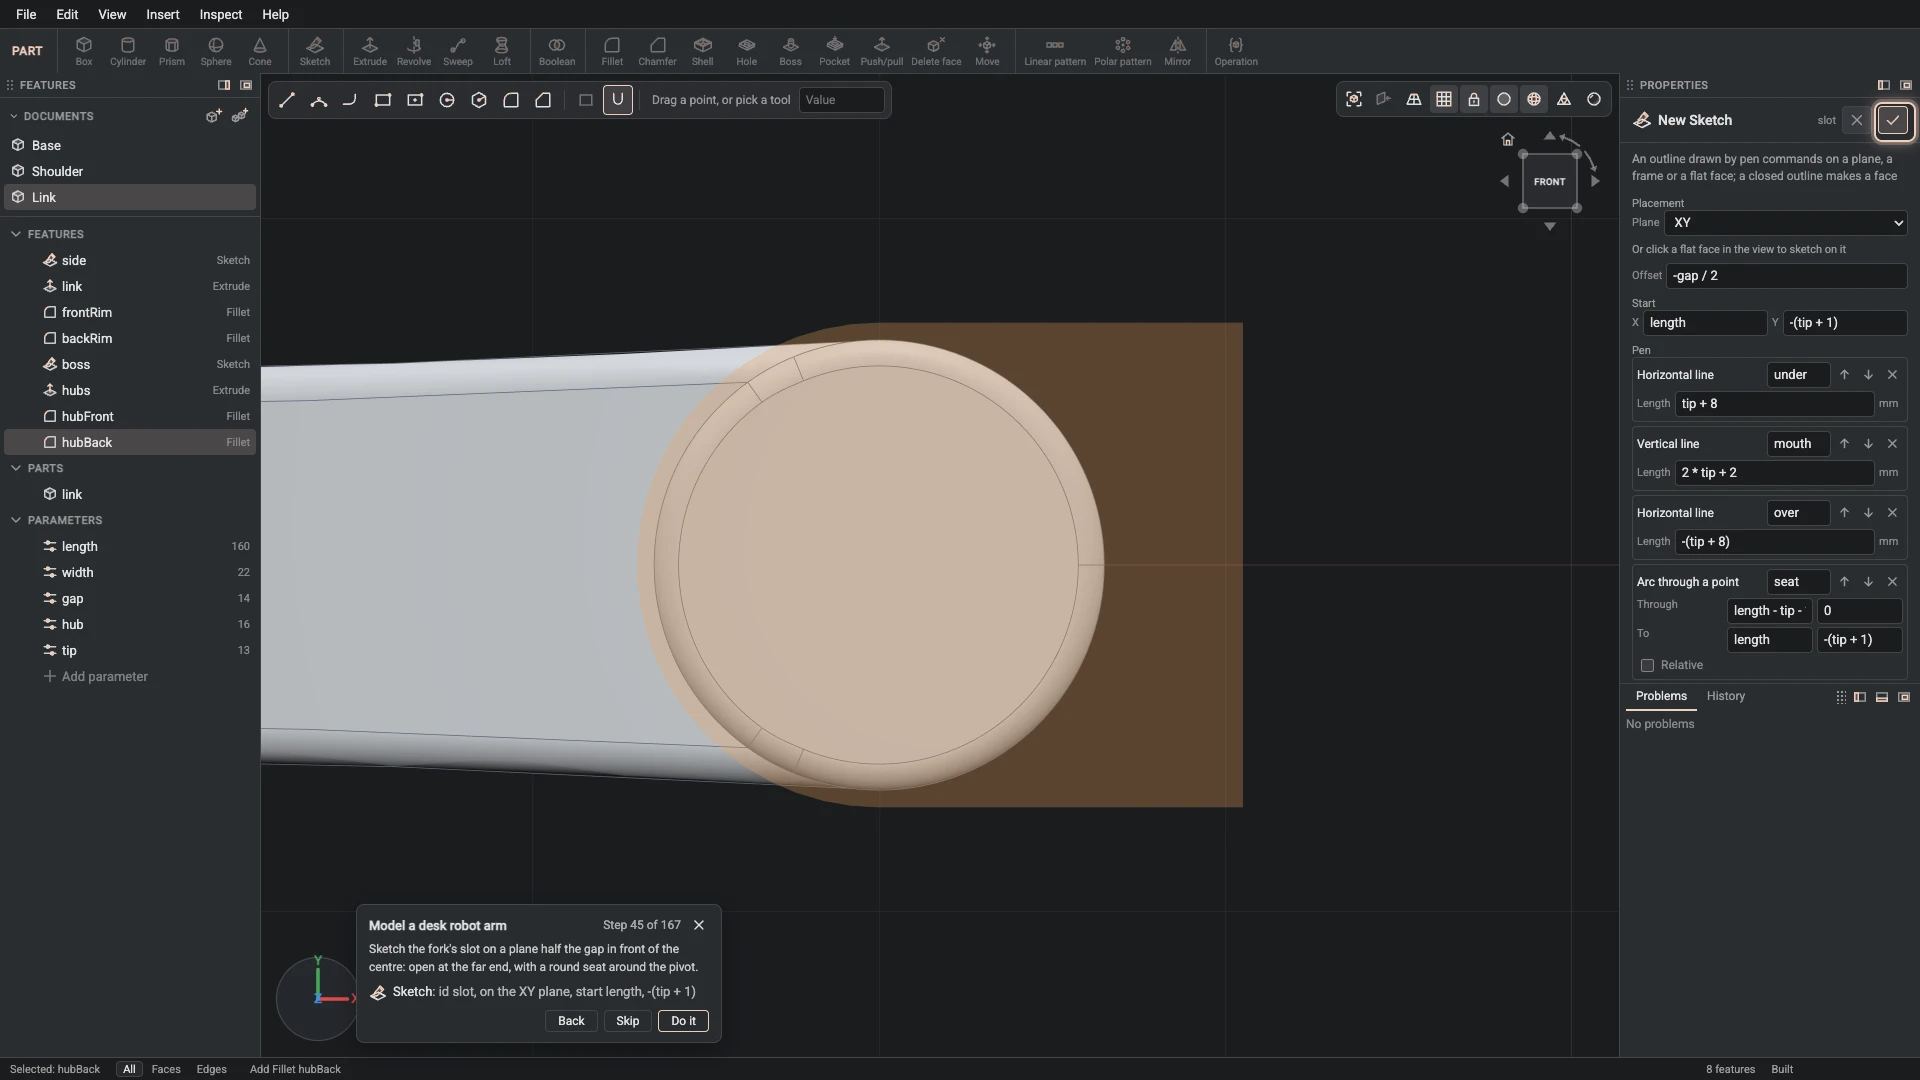Pick the Pocket tool
1920x1080 pixels.
[835, 51]
